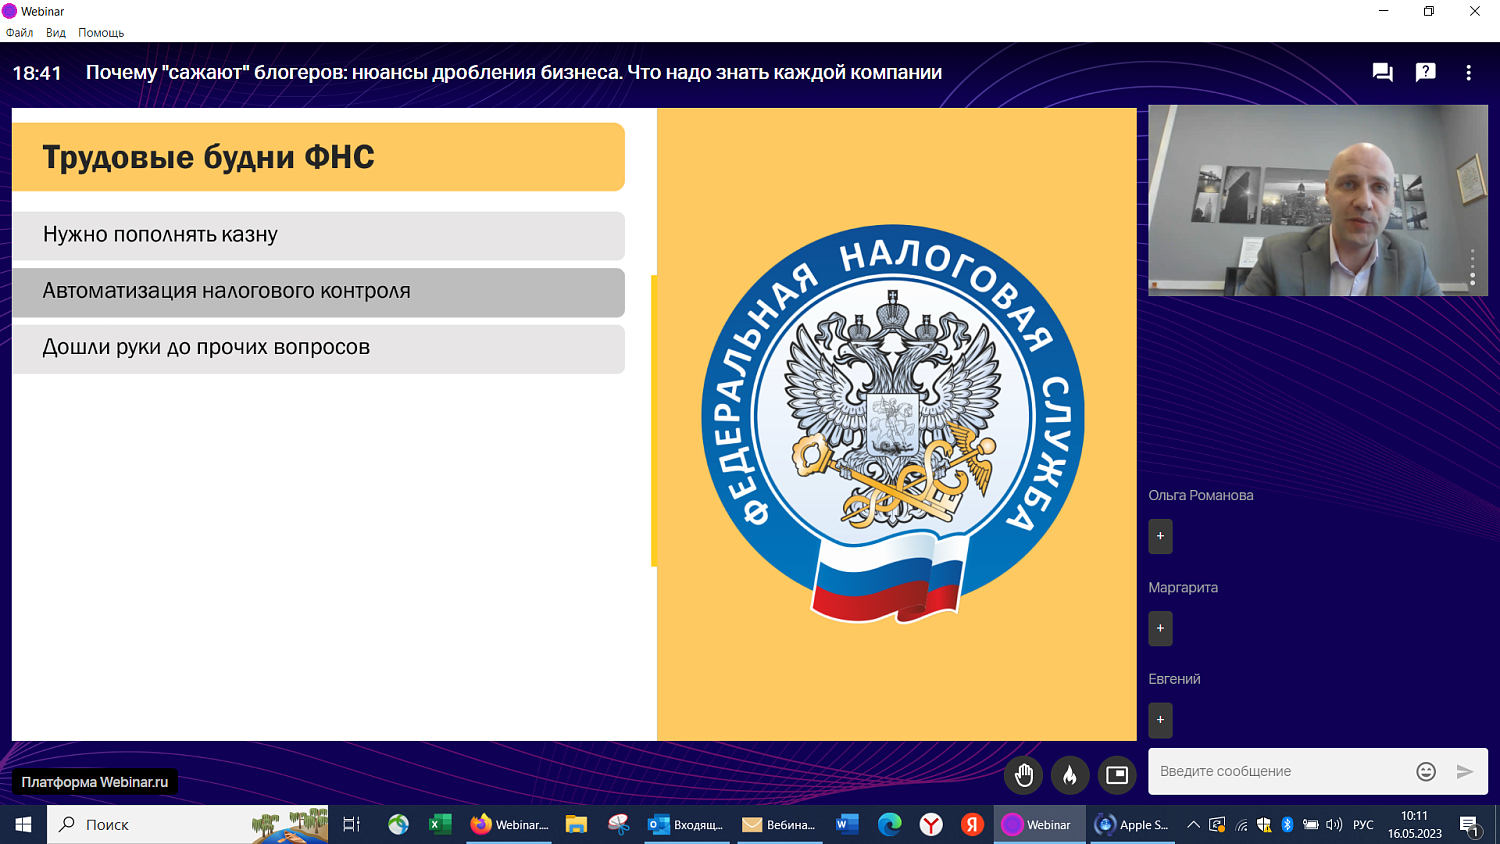Open the questions icon in header
Screen dimensions: 1500x844
click(1426, 72)
